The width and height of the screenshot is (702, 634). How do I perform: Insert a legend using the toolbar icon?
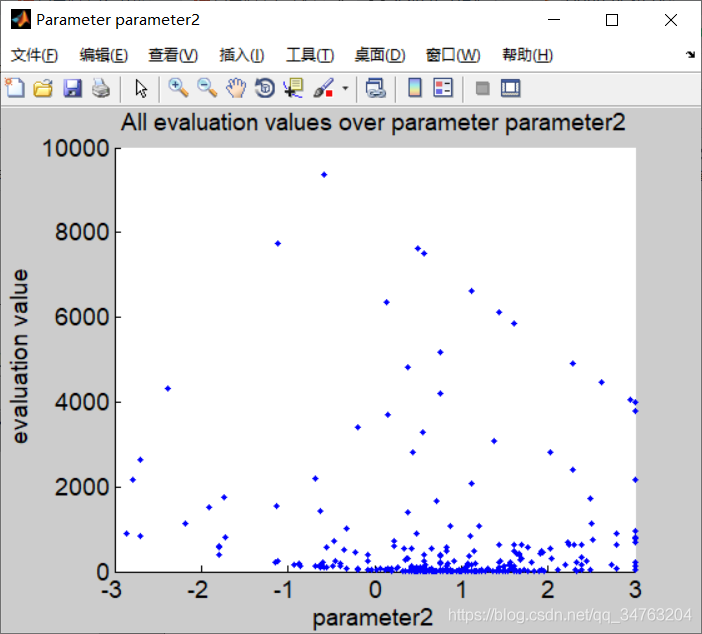pyautogui.click(x=443, y=88)
